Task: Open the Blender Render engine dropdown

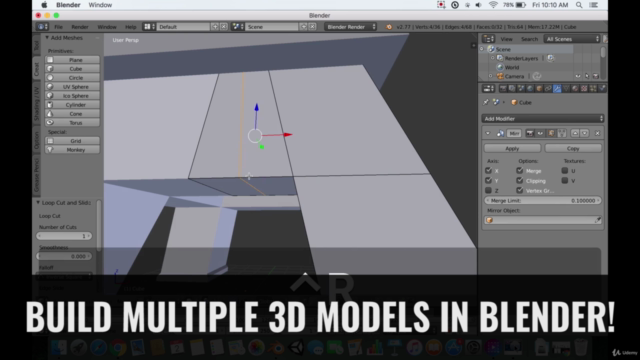Action: (351, 27)
